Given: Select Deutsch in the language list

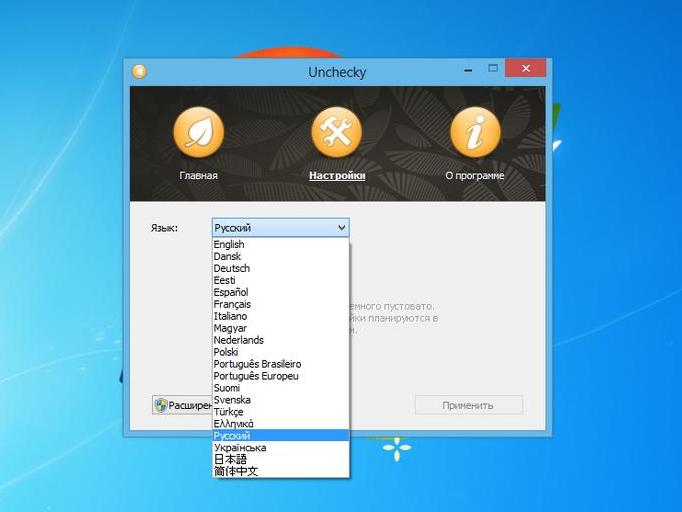Looking at the screenshot, I should coord(281,268).
